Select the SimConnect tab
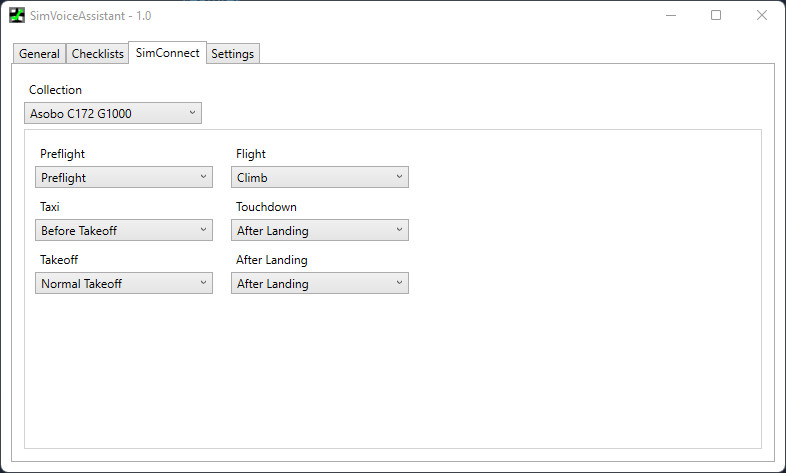Viewport: 786px width, 473px height. point(167,53)
